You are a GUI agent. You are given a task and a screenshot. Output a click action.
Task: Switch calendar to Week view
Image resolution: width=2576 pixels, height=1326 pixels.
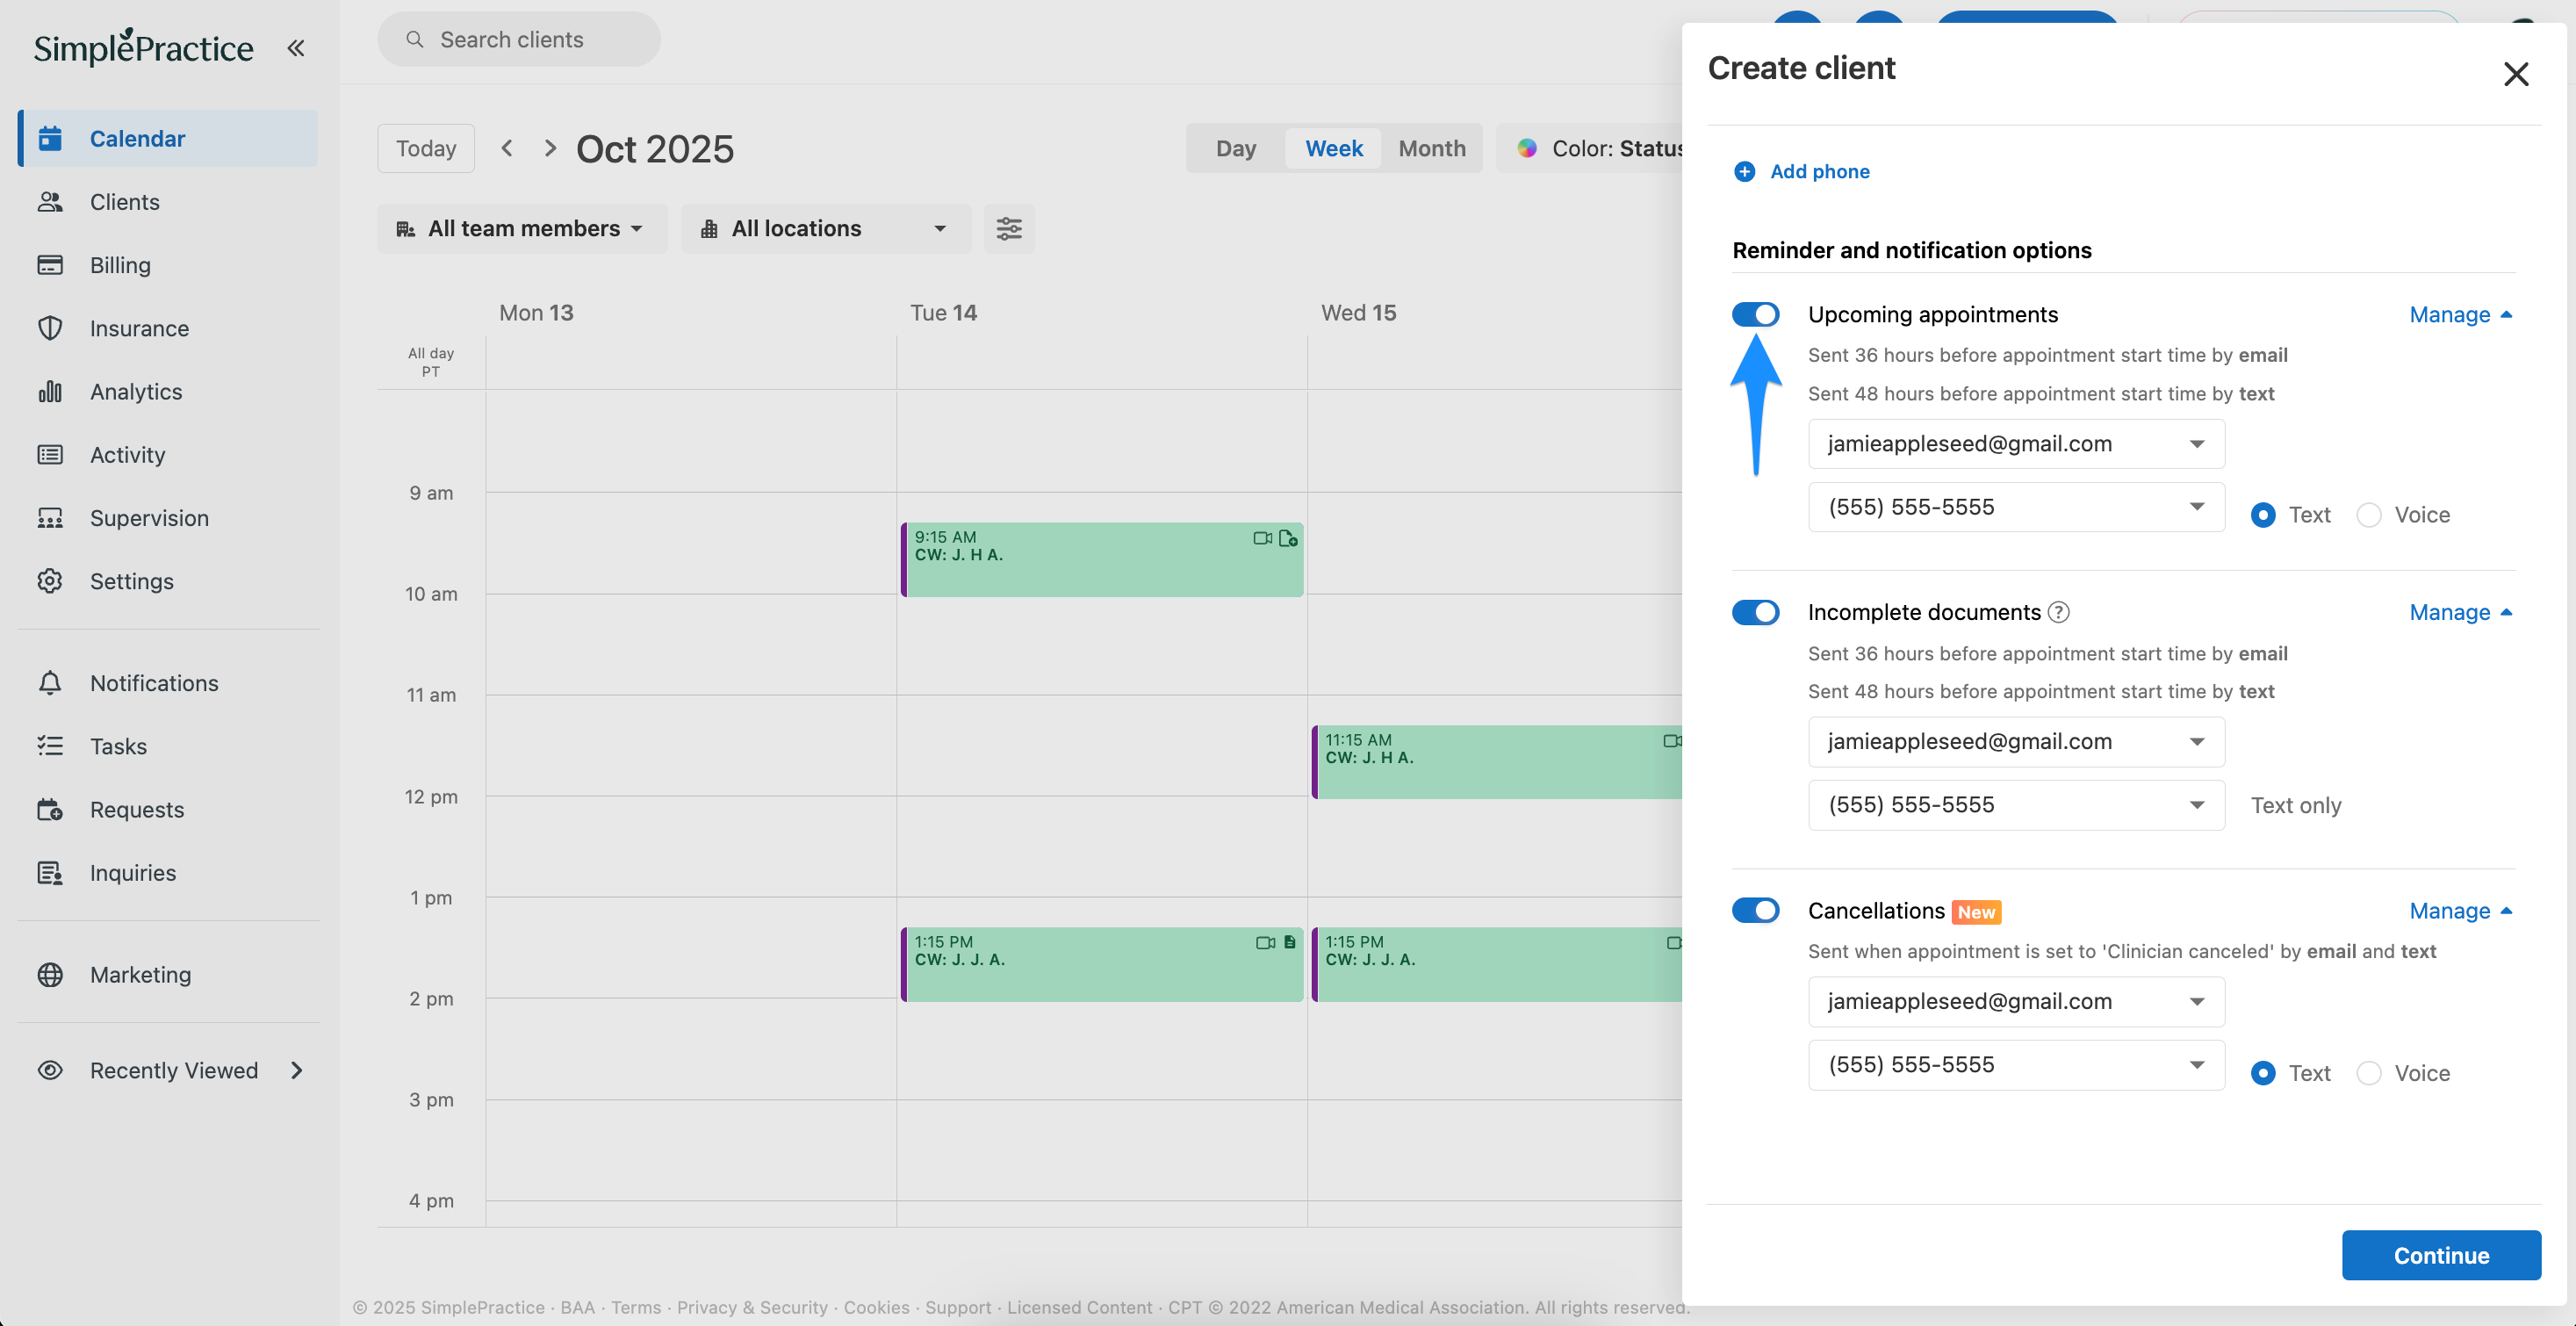[x=1333, y=148]
